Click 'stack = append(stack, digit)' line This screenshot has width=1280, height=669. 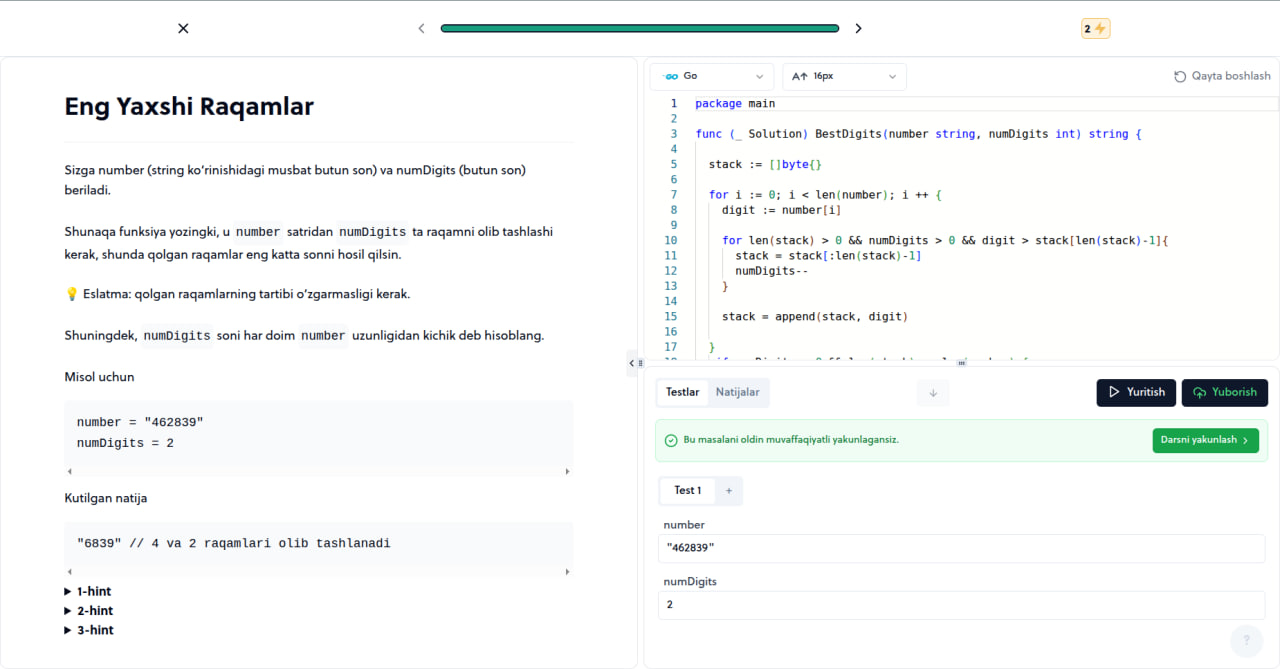click(x=814, y=317)
